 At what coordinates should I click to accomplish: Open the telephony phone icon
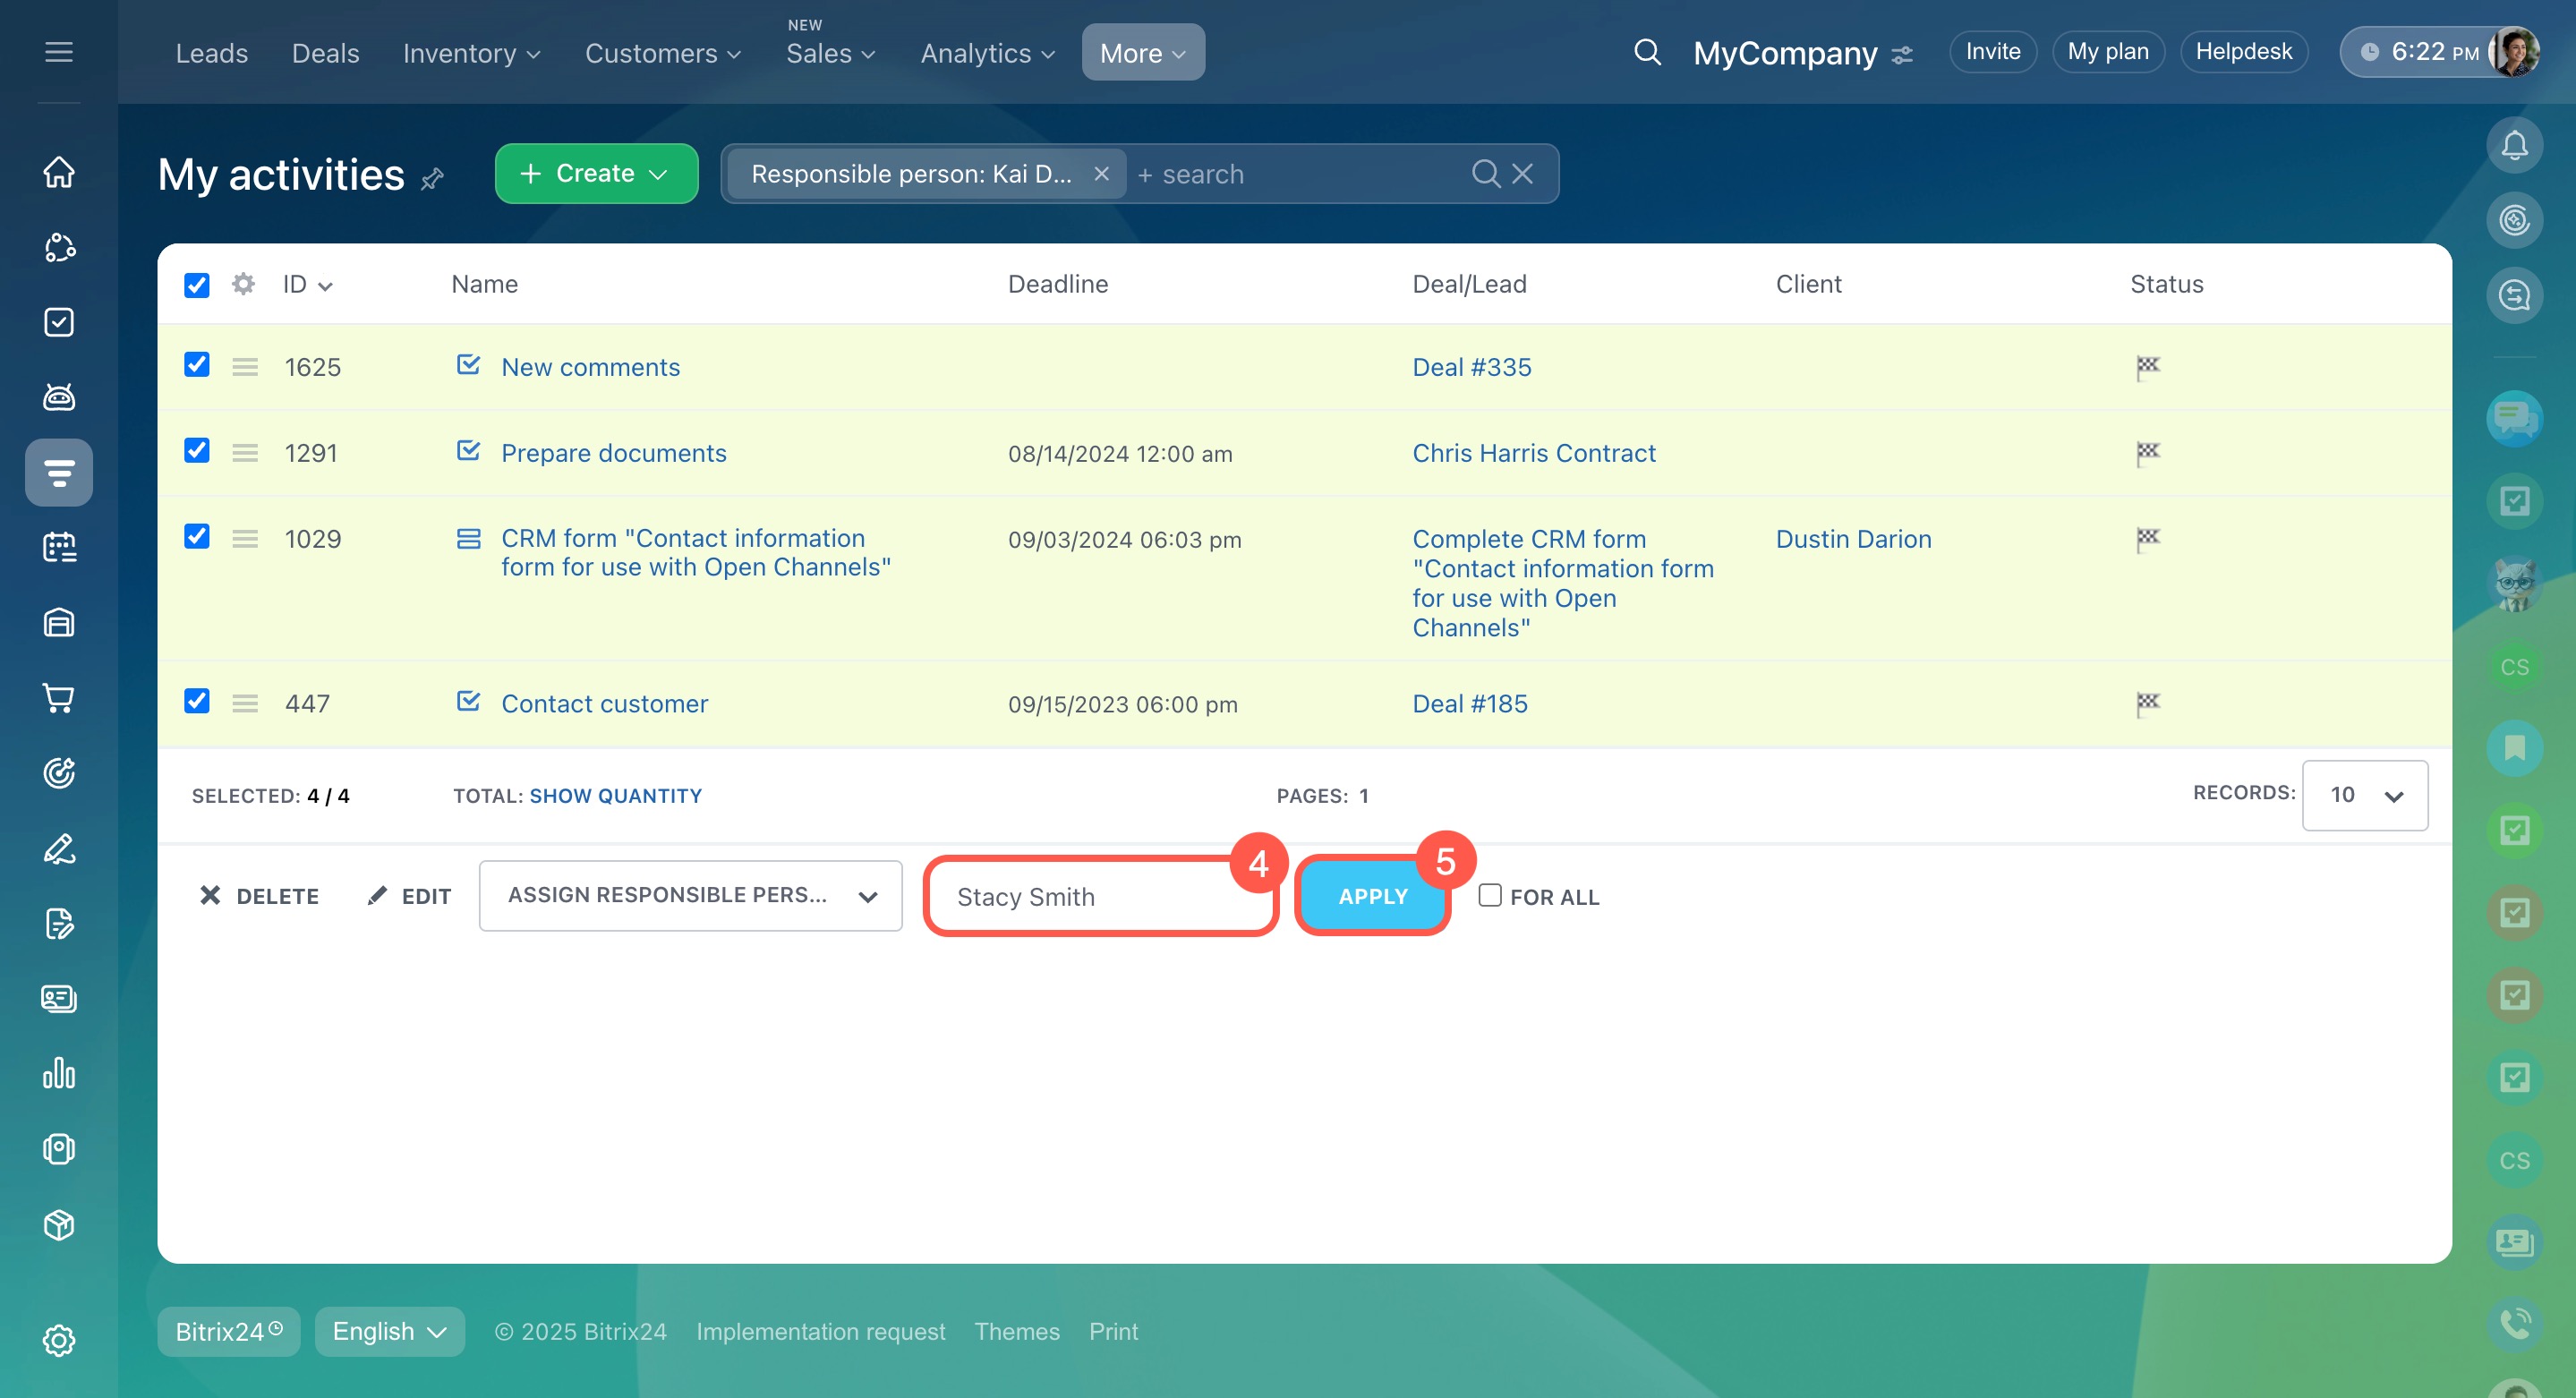2513,1324
